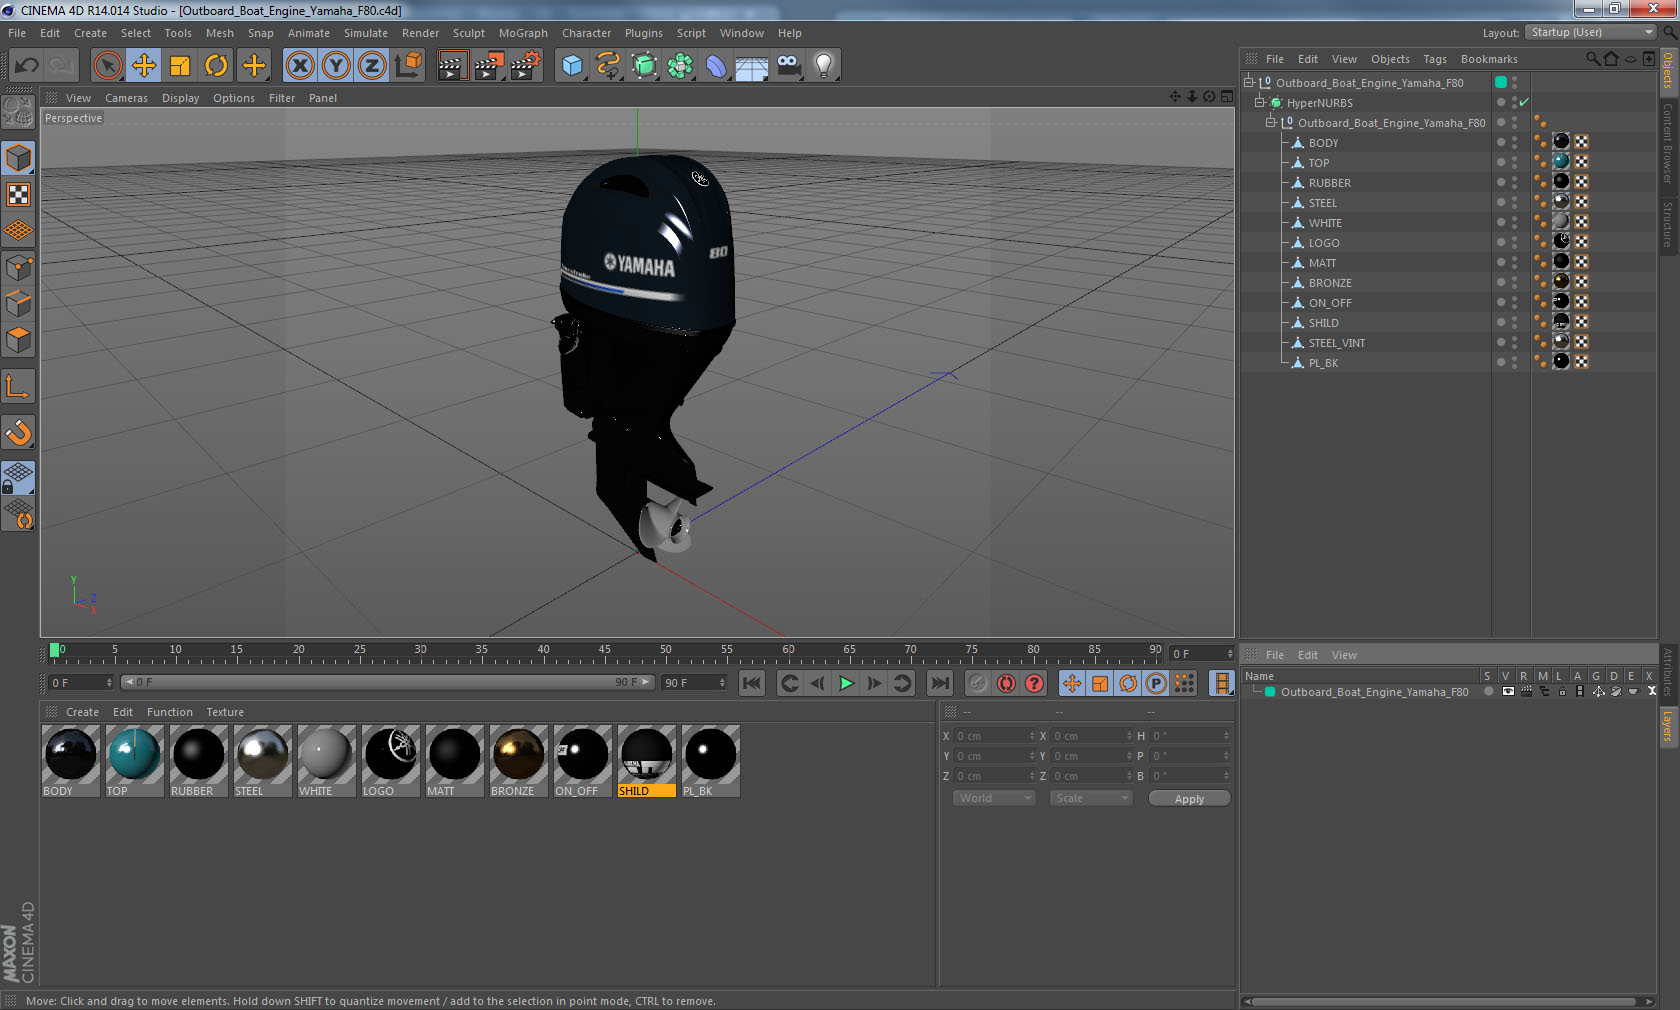The width and height of the screenshot is (1680, 1010).
Task: Toggle visibility dot for RUBBER object
Action: coord(1500,181)
